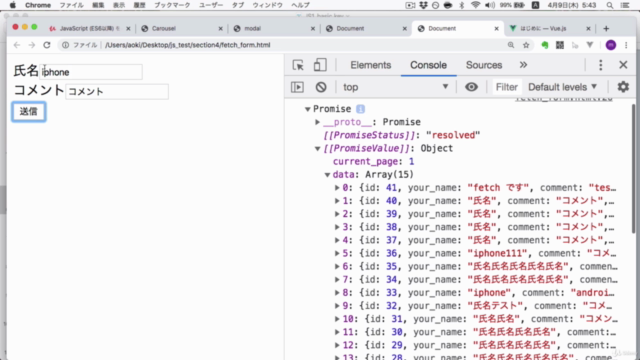Open the Dropbox menu bar icon
Screen dimensions: 640x360
click(x=423, y=5)
